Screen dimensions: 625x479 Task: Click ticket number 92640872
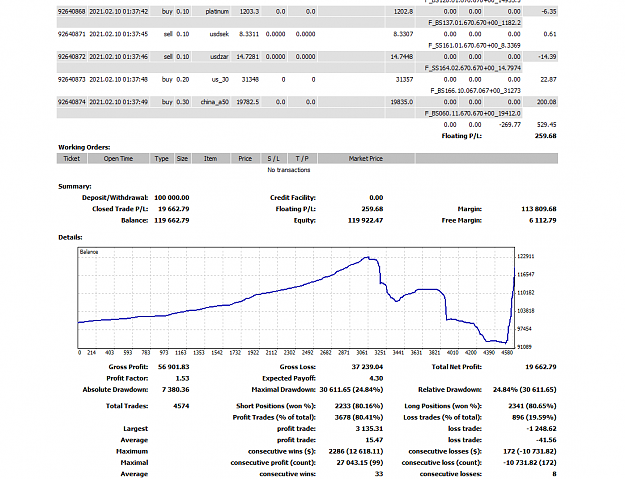tap(71, 57)
